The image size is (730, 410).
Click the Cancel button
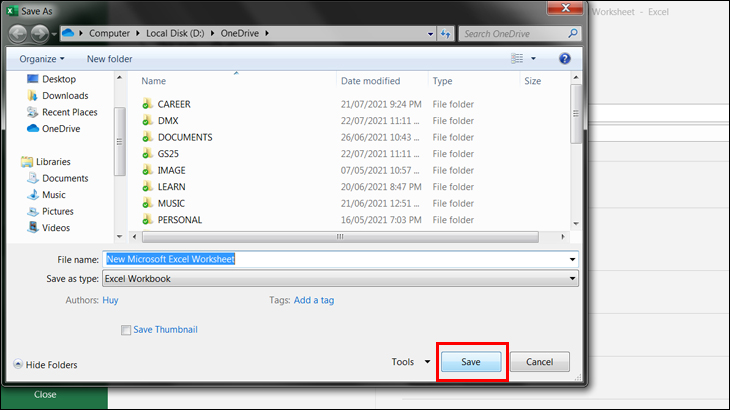(540, 362)
